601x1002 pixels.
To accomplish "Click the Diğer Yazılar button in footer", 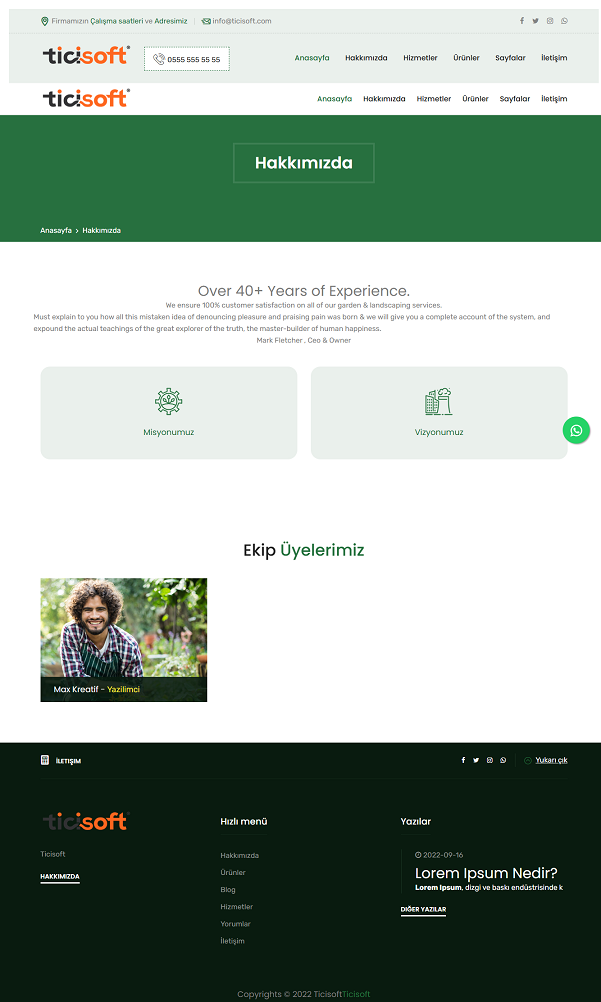I will click(423, 910).
